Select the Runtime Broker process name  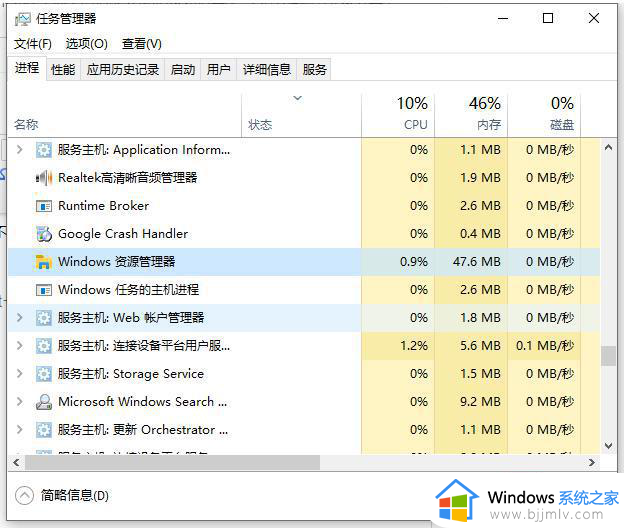click(x=103, y=206)
